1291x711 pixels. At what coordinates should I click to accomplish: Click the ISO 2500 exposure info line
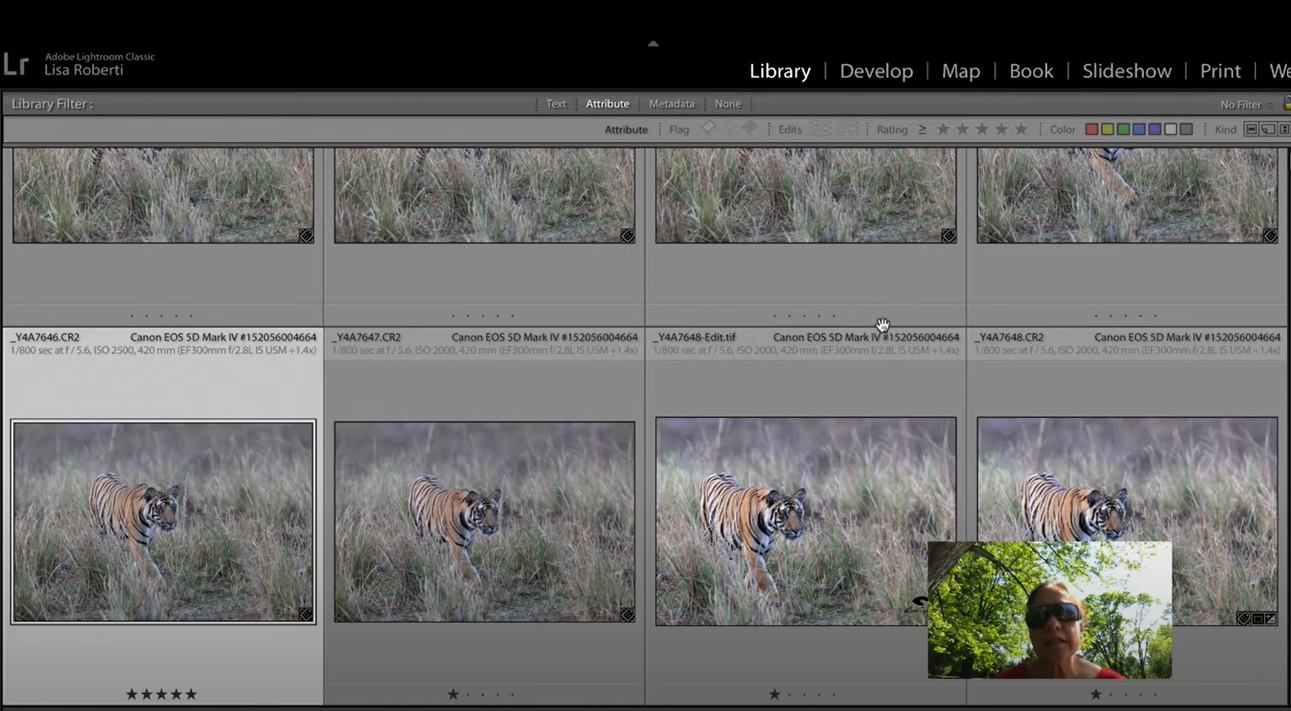click(163, 351)
